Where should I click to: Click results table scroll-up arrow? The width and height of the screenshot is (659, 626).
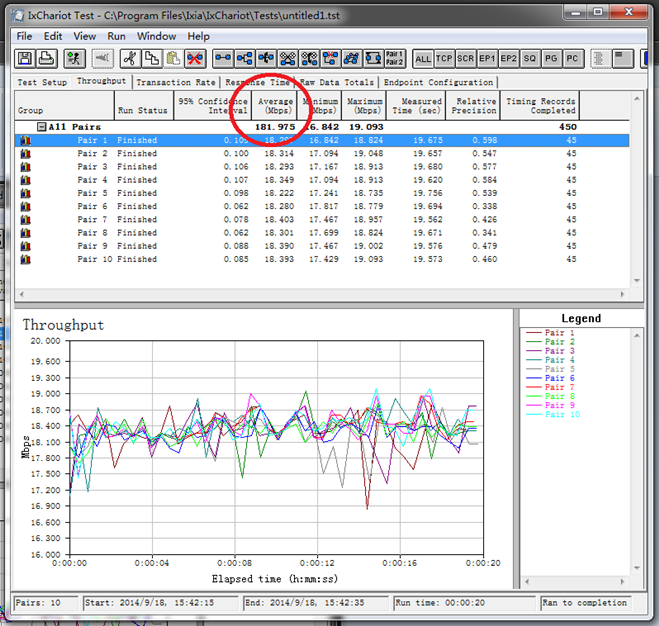pos(637,98)
